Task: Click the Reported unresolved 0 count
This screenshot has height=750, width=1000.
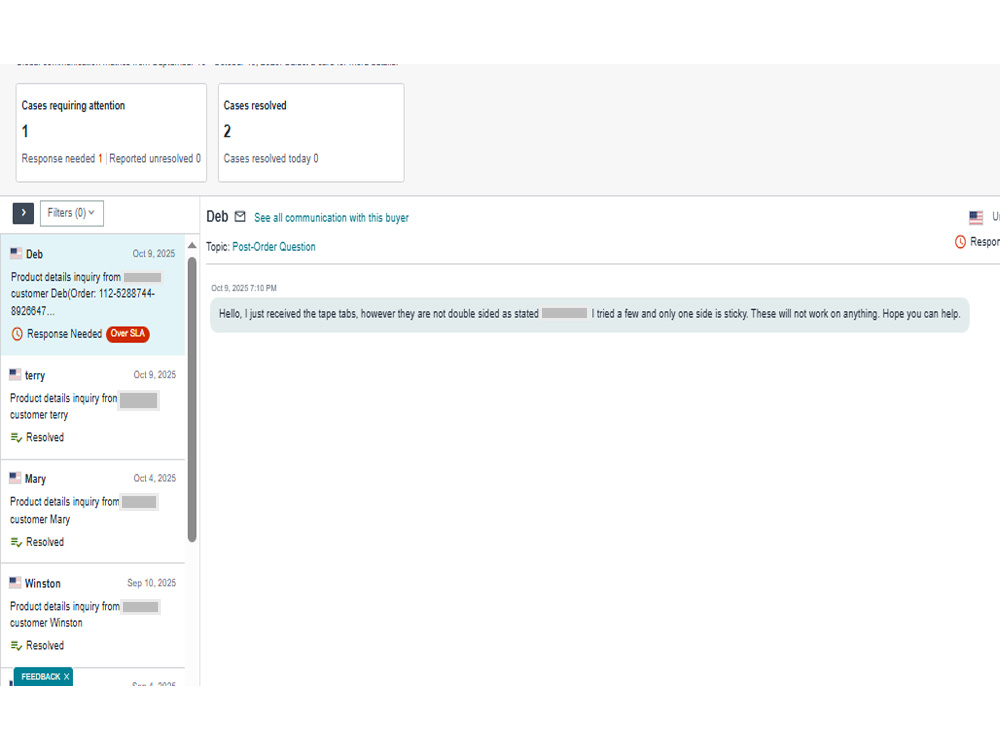Action: tap(155, 158)
